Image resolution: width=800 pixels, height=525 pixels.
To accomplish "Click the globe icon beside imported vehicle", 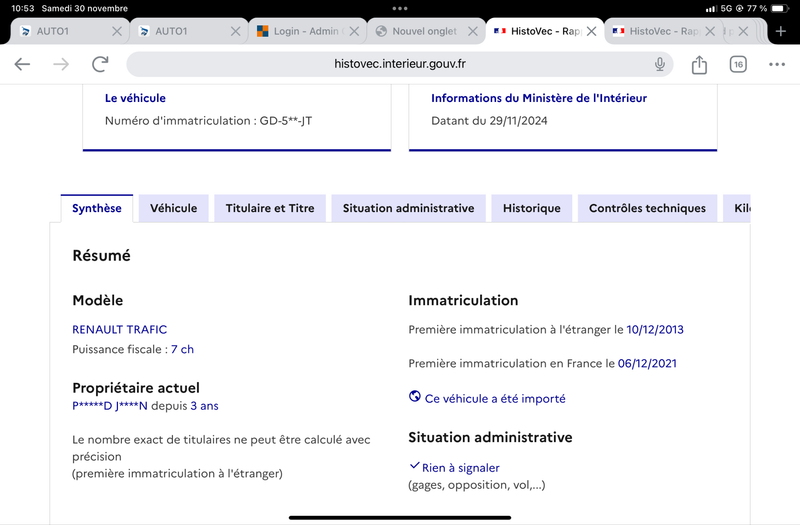I will 415,396.
